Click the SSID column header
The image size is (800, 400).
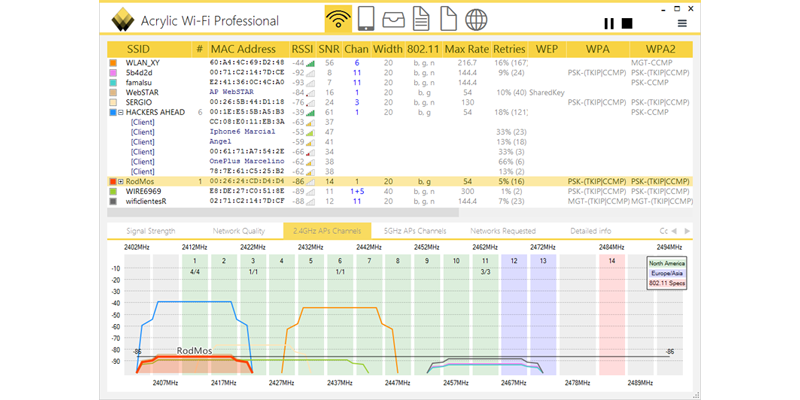point(143,48)
